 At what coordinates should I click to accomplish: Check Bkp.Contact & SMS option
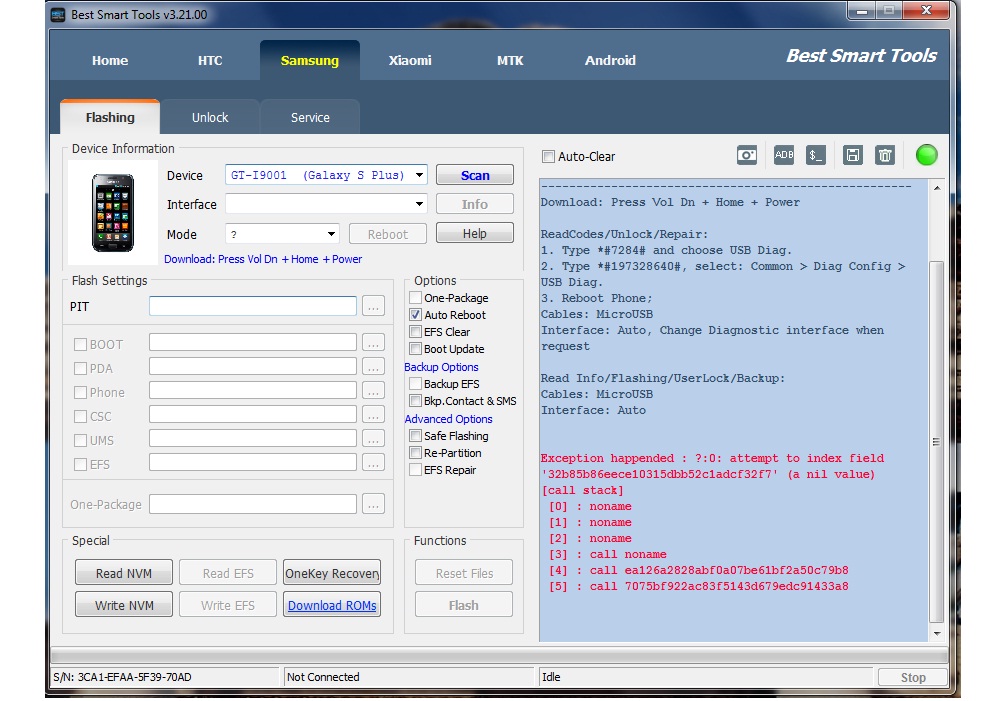click(415, 401)
